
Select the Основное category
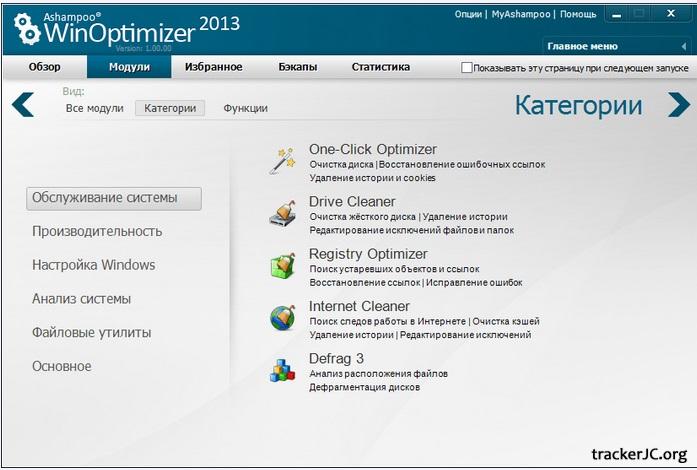coord(62,366)
